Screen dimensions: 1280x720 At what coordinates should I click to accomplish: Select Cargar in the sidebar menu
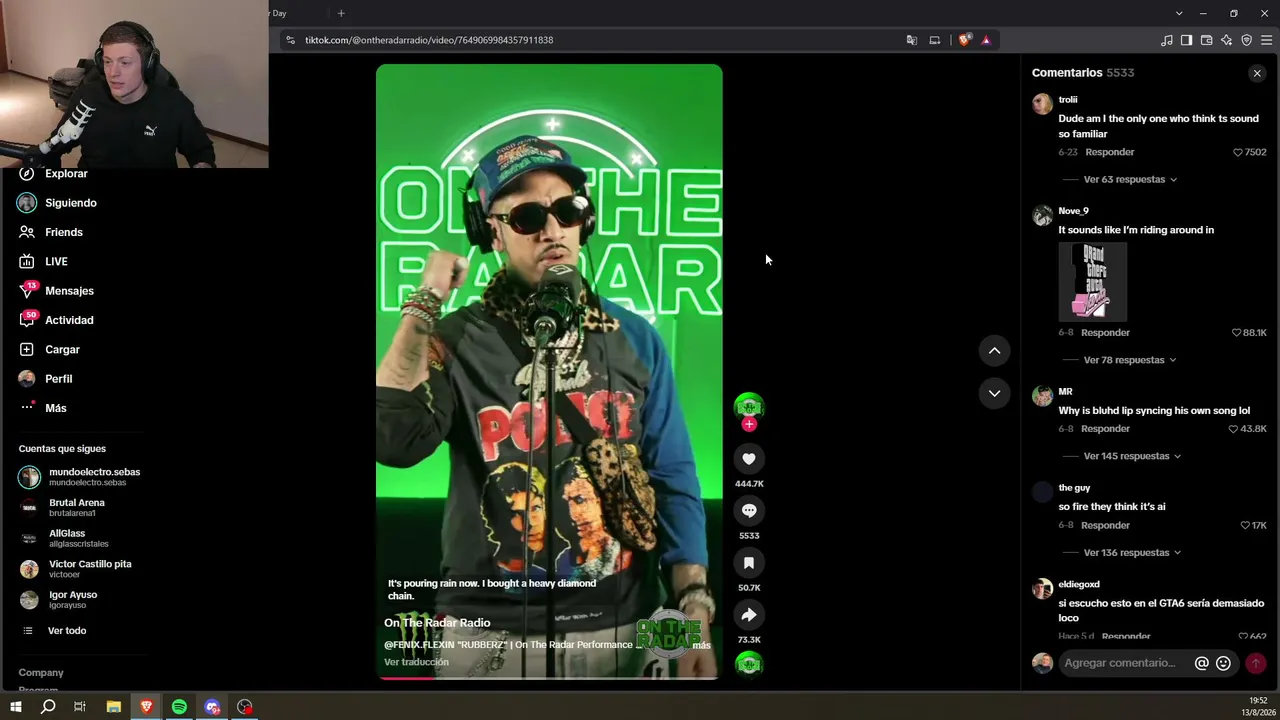coord(62,350)
